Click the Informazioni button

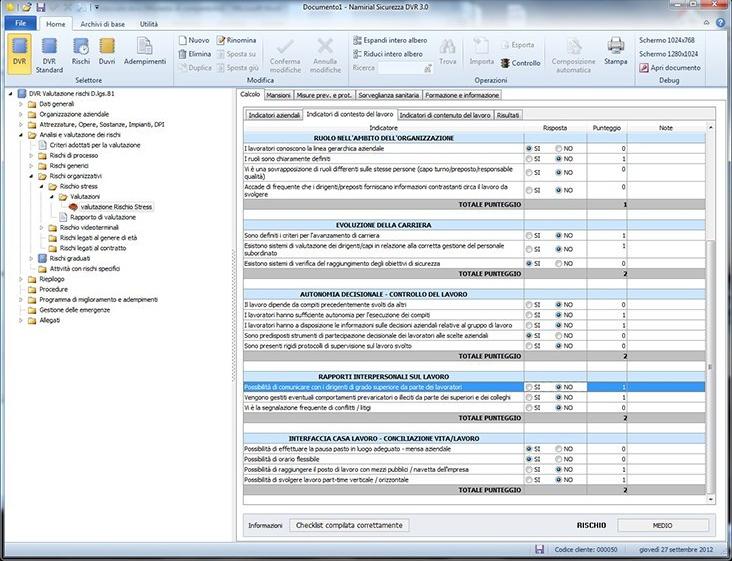point(266,525)
